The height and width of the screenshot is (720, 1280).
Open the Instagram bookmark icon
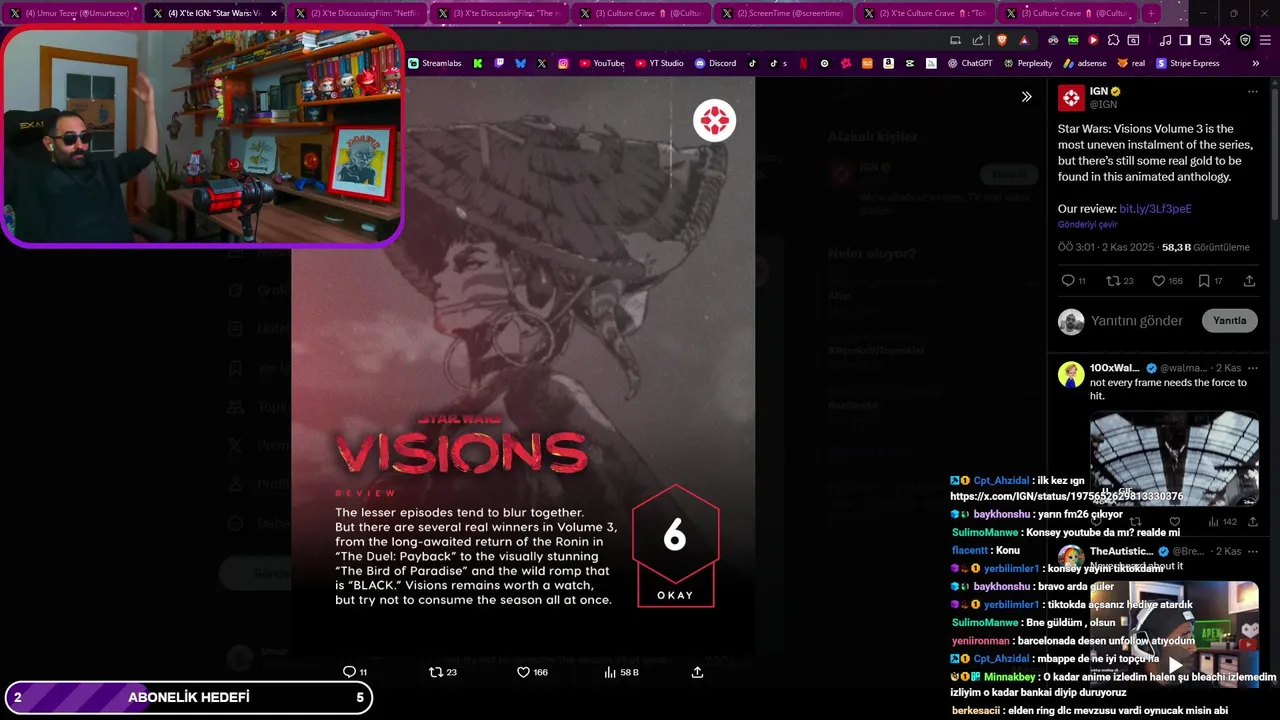click(563, 63)
